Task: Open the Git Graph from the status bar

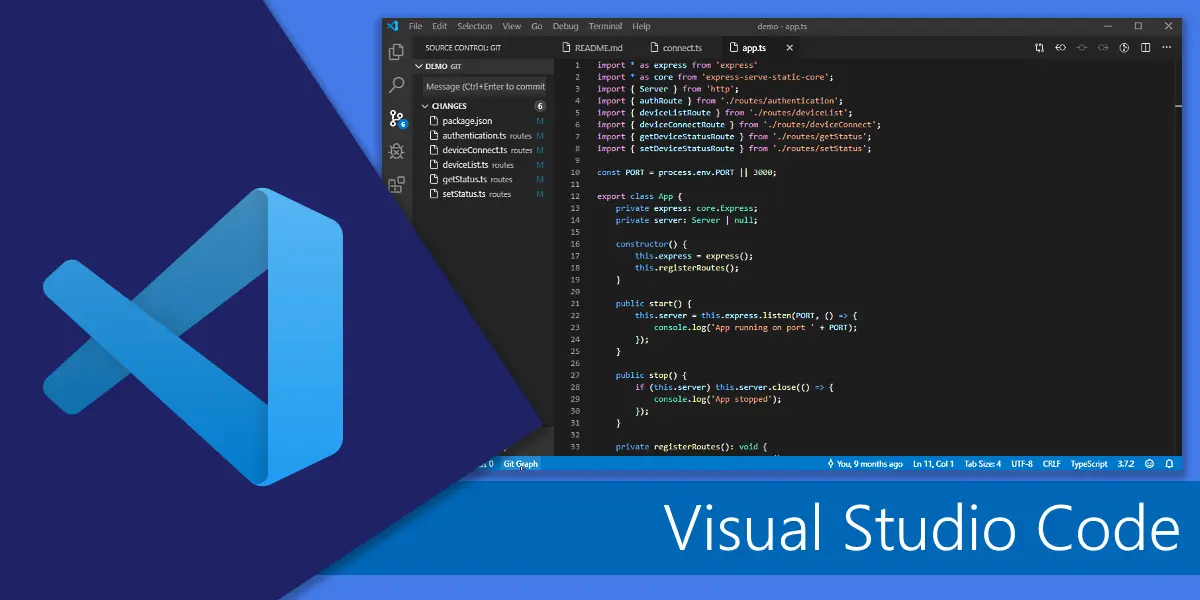Action: [520, 463]
